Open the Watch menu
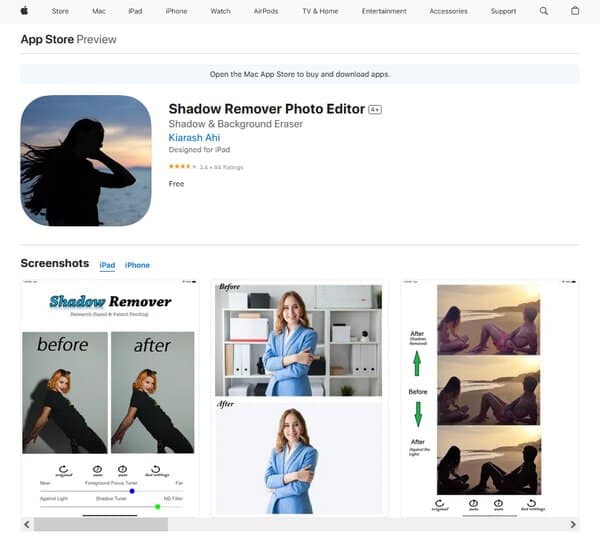Image resolution: width=600 pixels, height=538 pixels. point(220,11)
